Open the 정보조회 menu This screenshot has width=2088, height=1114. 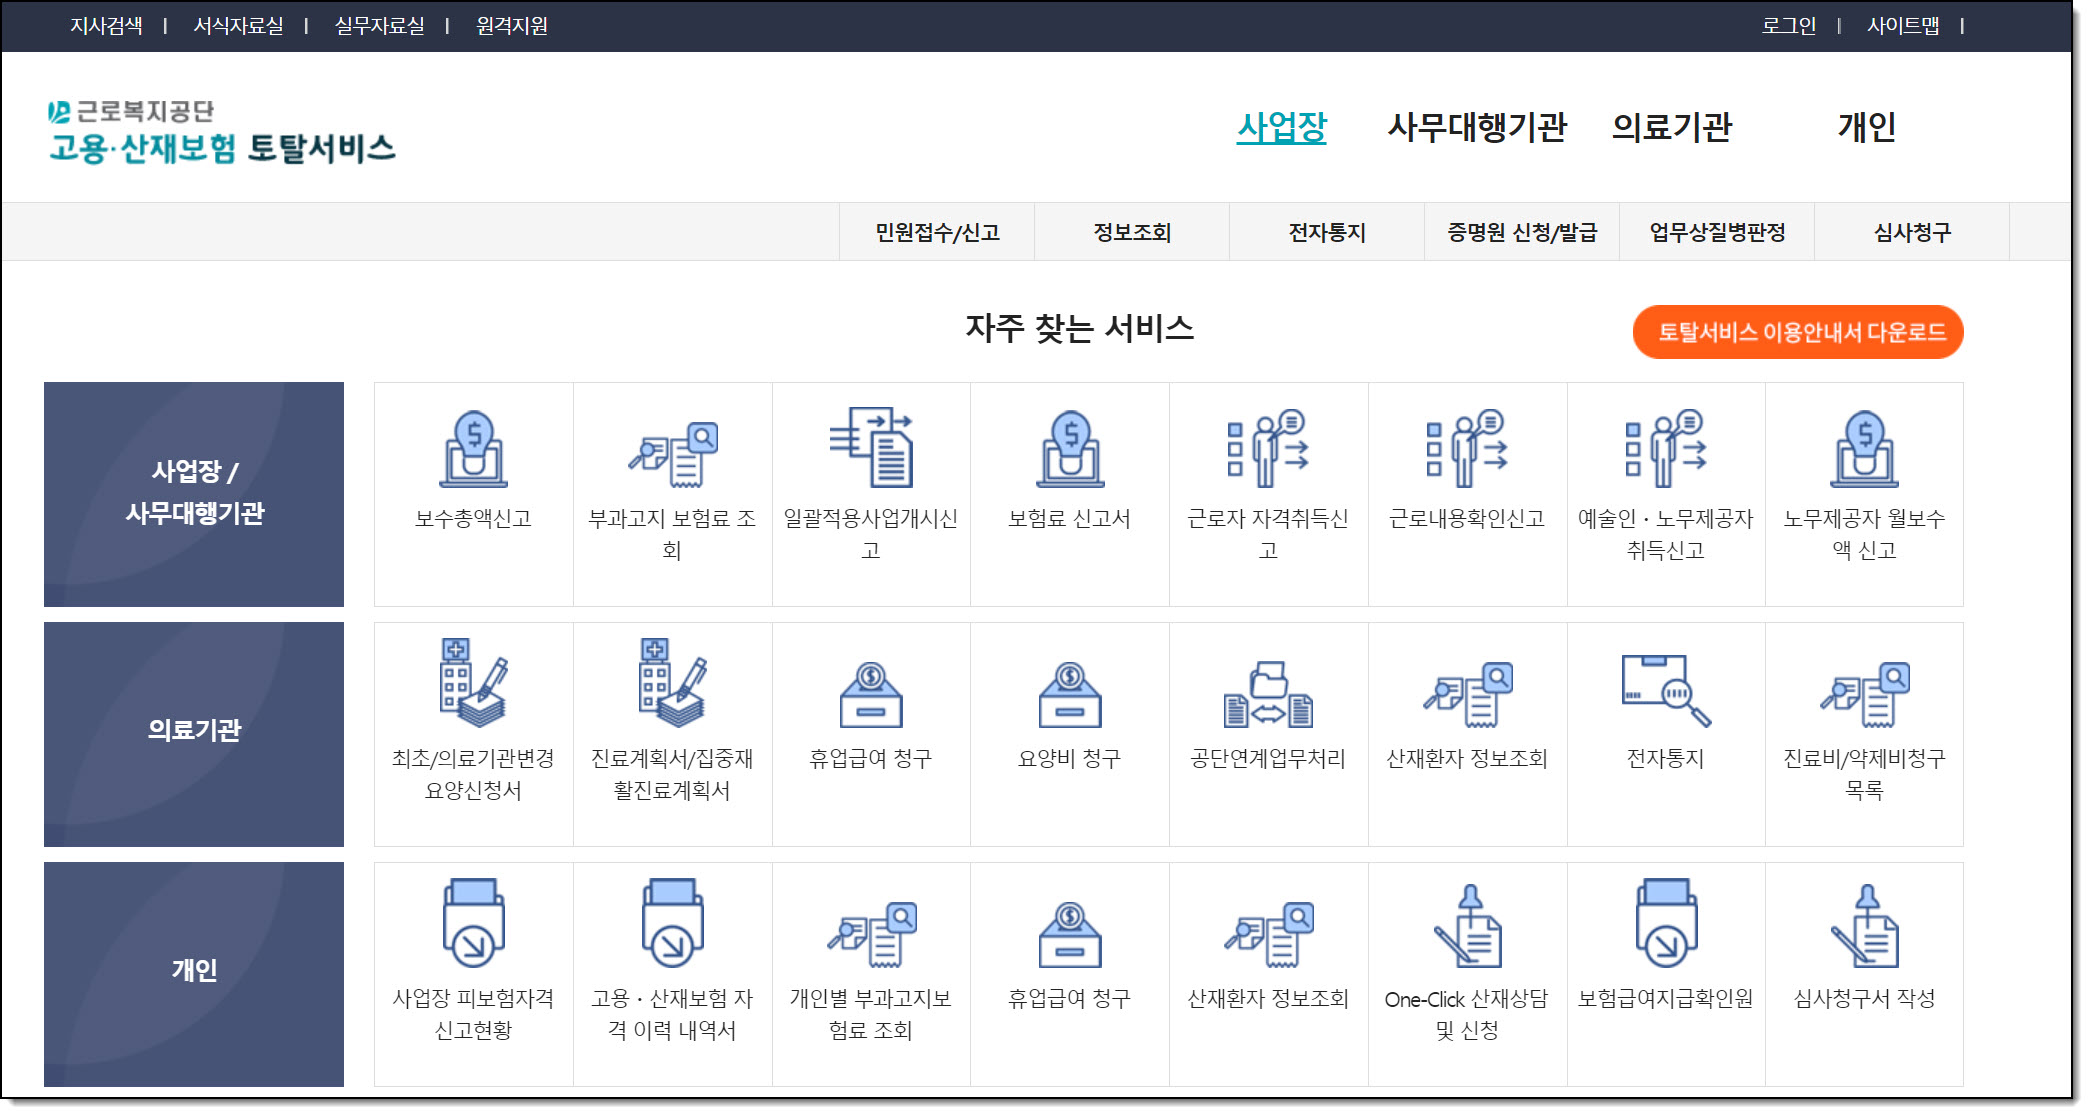point(1132,232)
